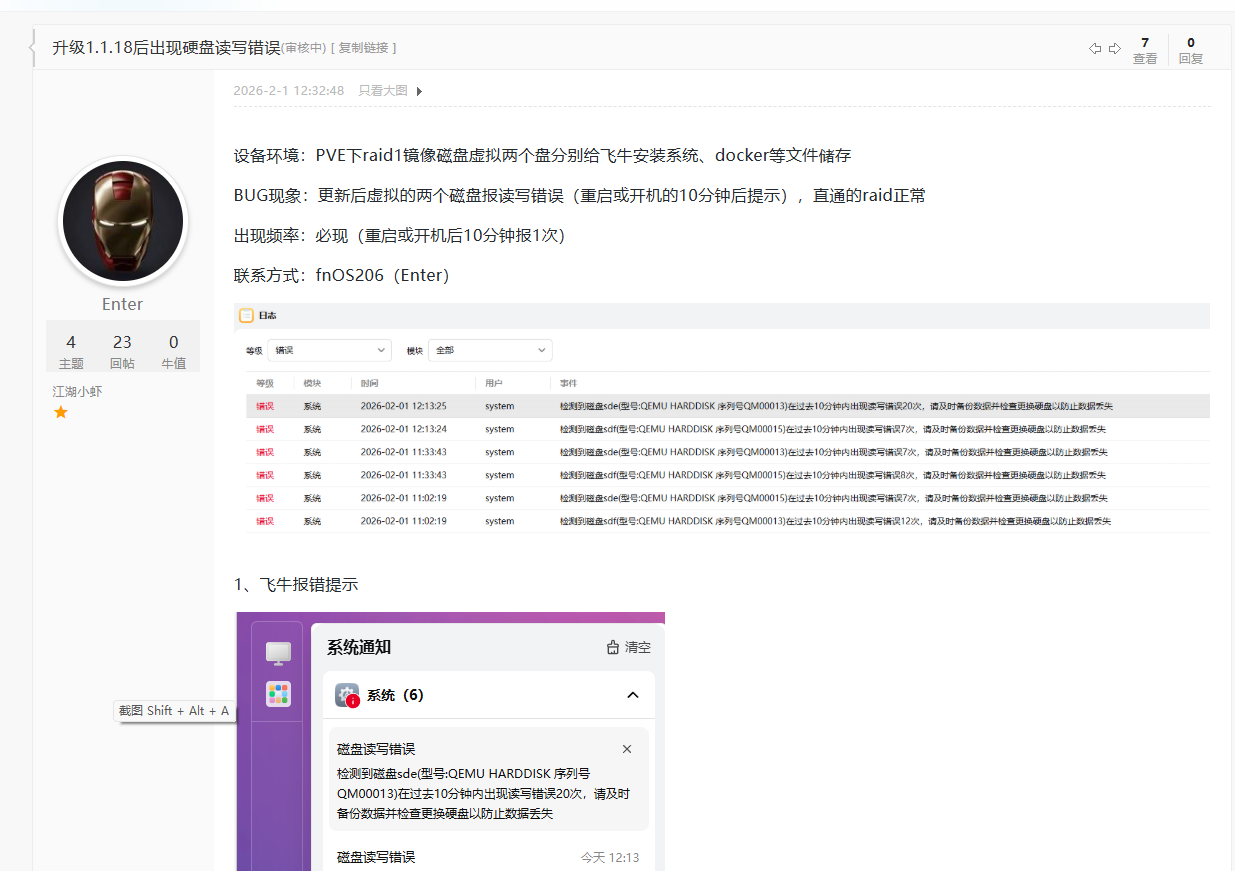Open username Enter profile link
This screenshot has height=871, width=1235.
pyautogui.click(x=122, y=304)
